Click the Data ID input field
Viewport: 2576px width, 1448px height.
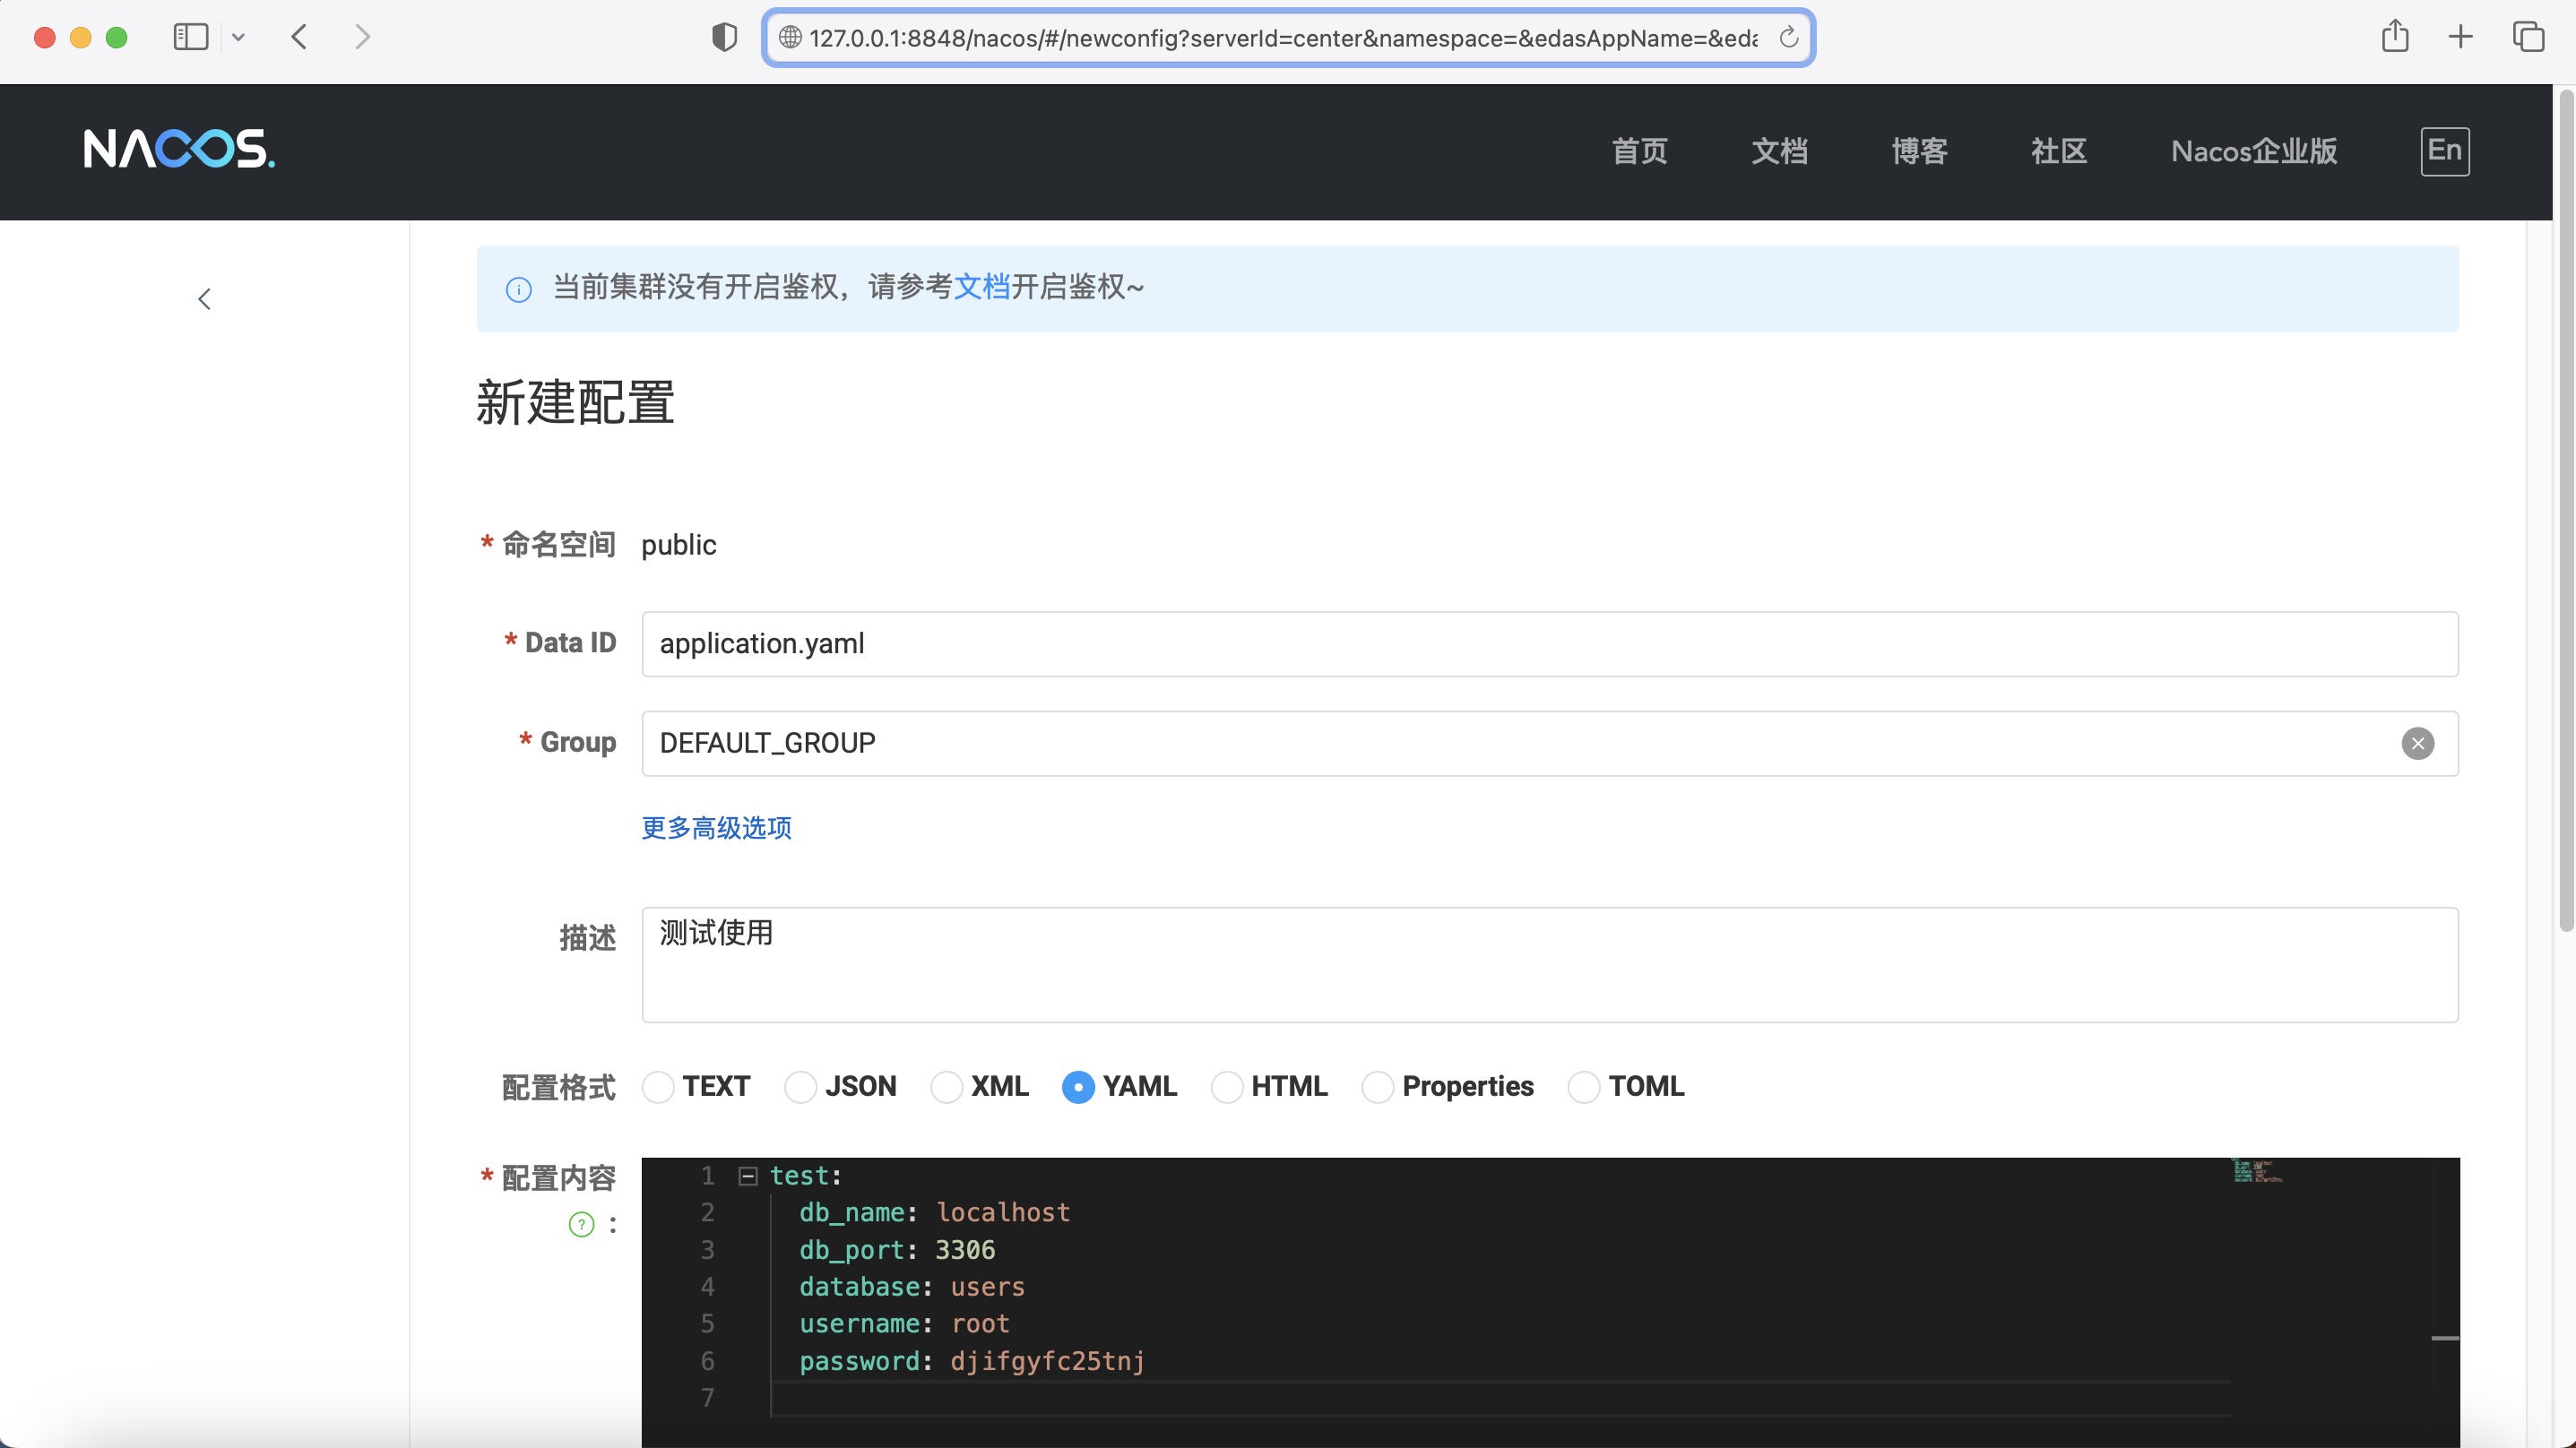[x=1549, y=644]
